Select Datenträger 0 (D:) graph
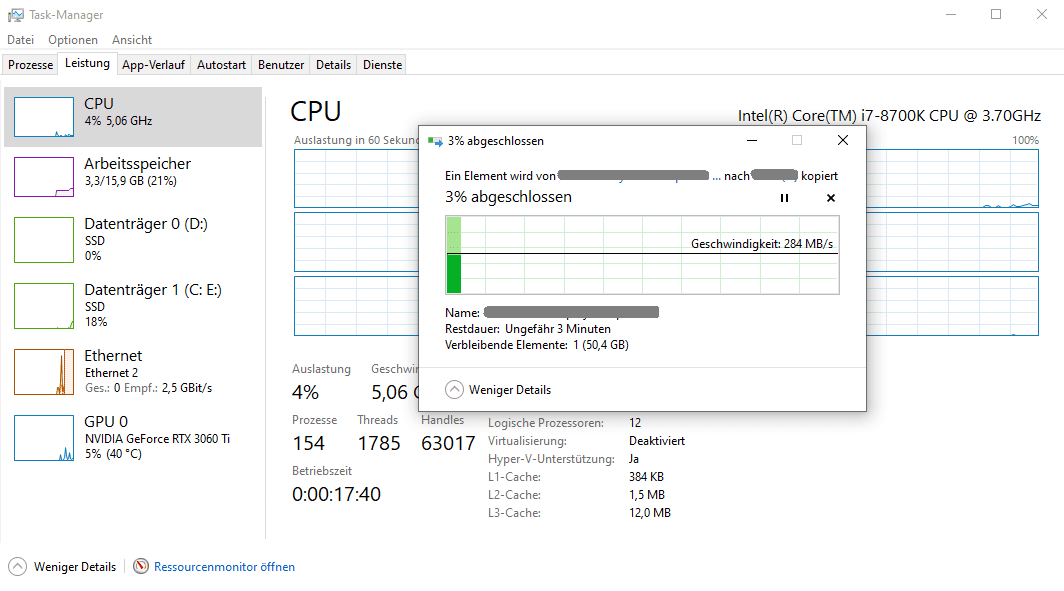 point(44,240)
